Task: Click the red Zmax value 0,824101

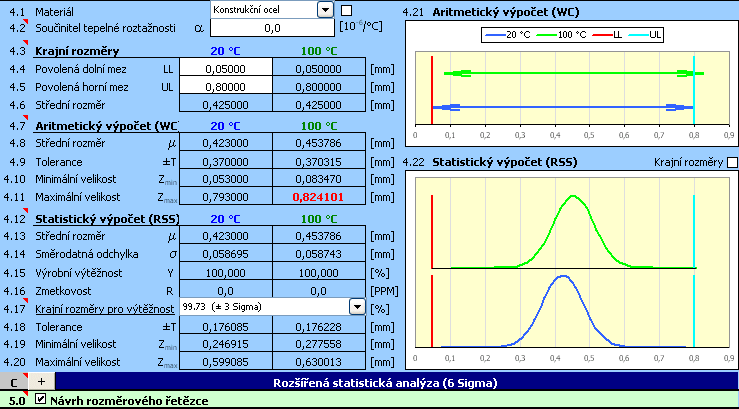Action: click(x=318, y=197)
